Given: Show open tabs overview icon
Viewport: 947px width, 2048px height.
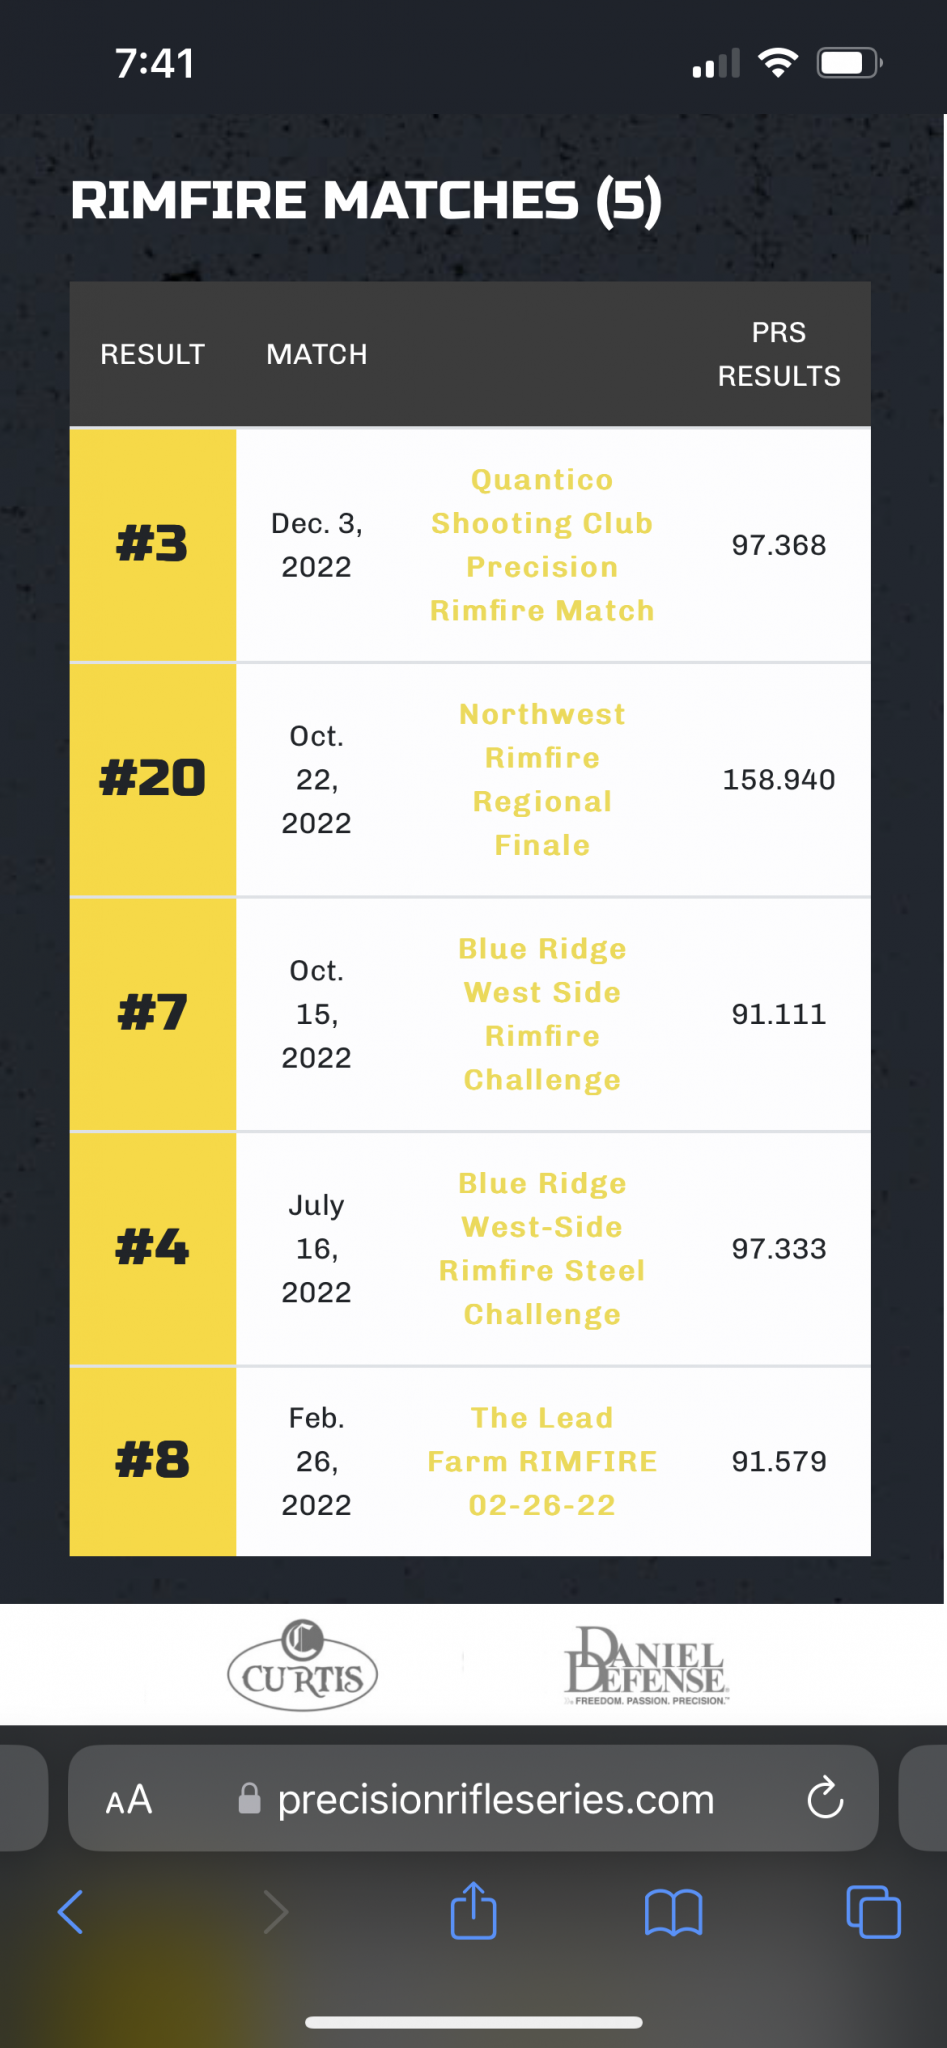Looking at the screenshot, I should click(873, 1912).
